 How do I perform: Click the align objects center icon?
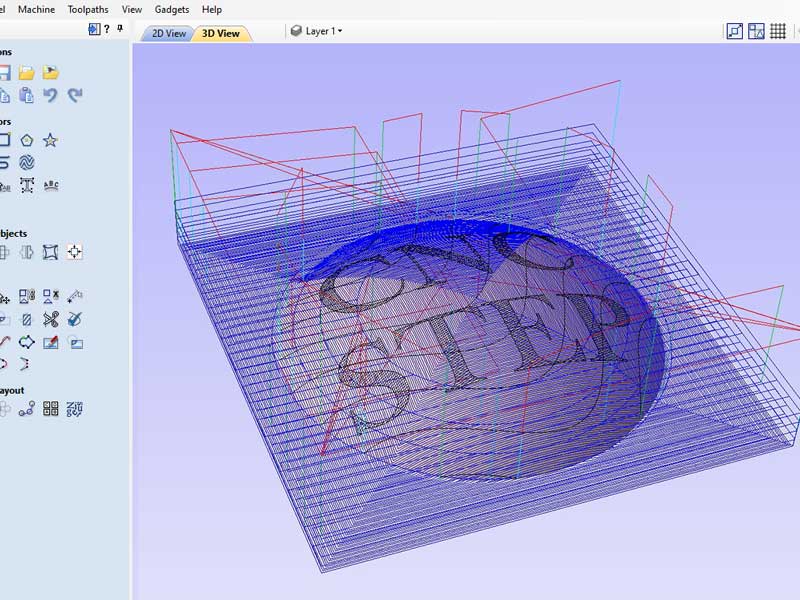point(75,252)
